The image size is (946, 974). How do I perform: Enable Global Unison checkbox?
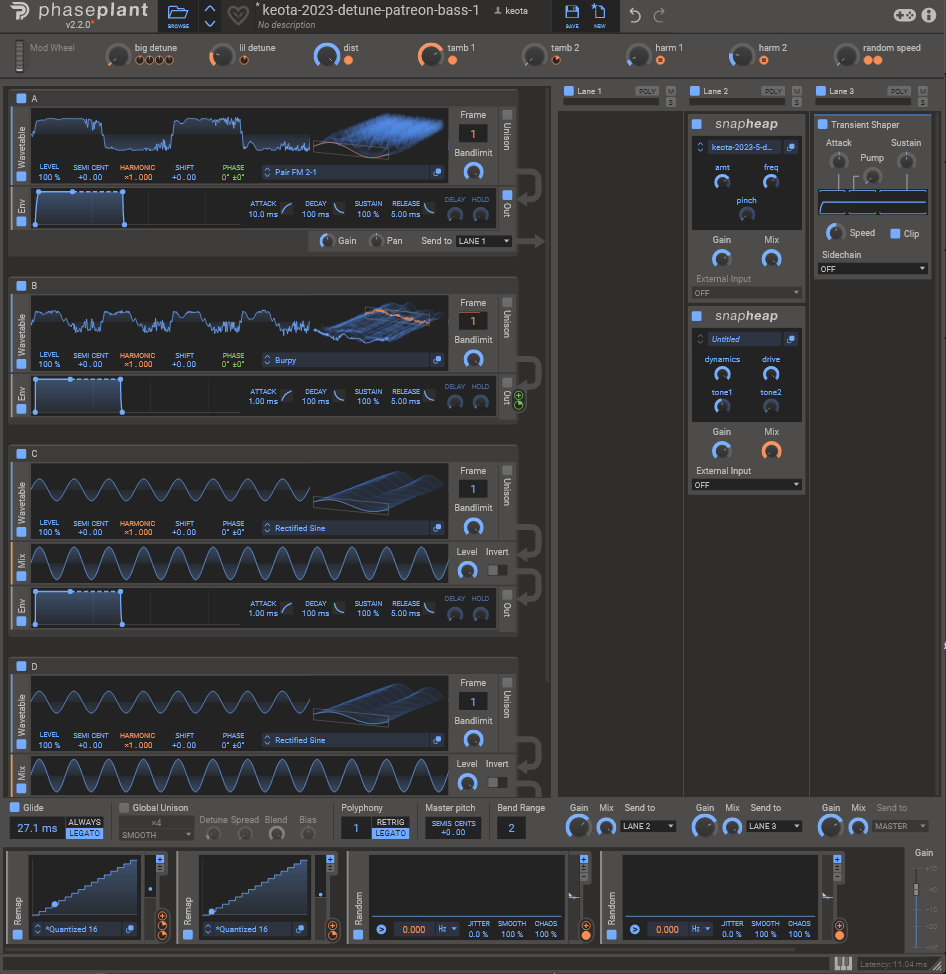tap(124, 808)
